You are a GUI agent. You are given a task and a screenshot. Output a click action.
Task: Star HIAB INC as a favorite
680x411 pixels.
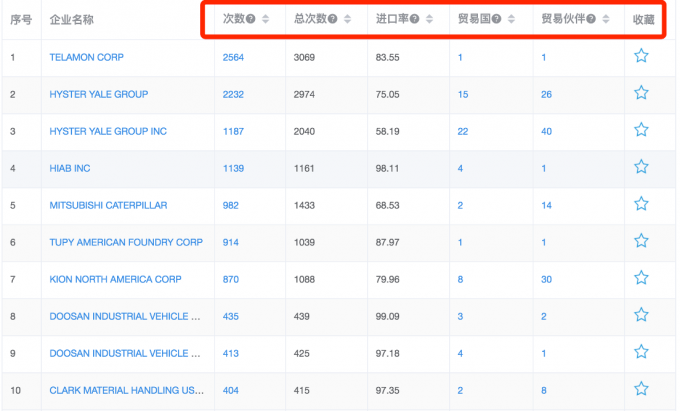click(641, 167)
